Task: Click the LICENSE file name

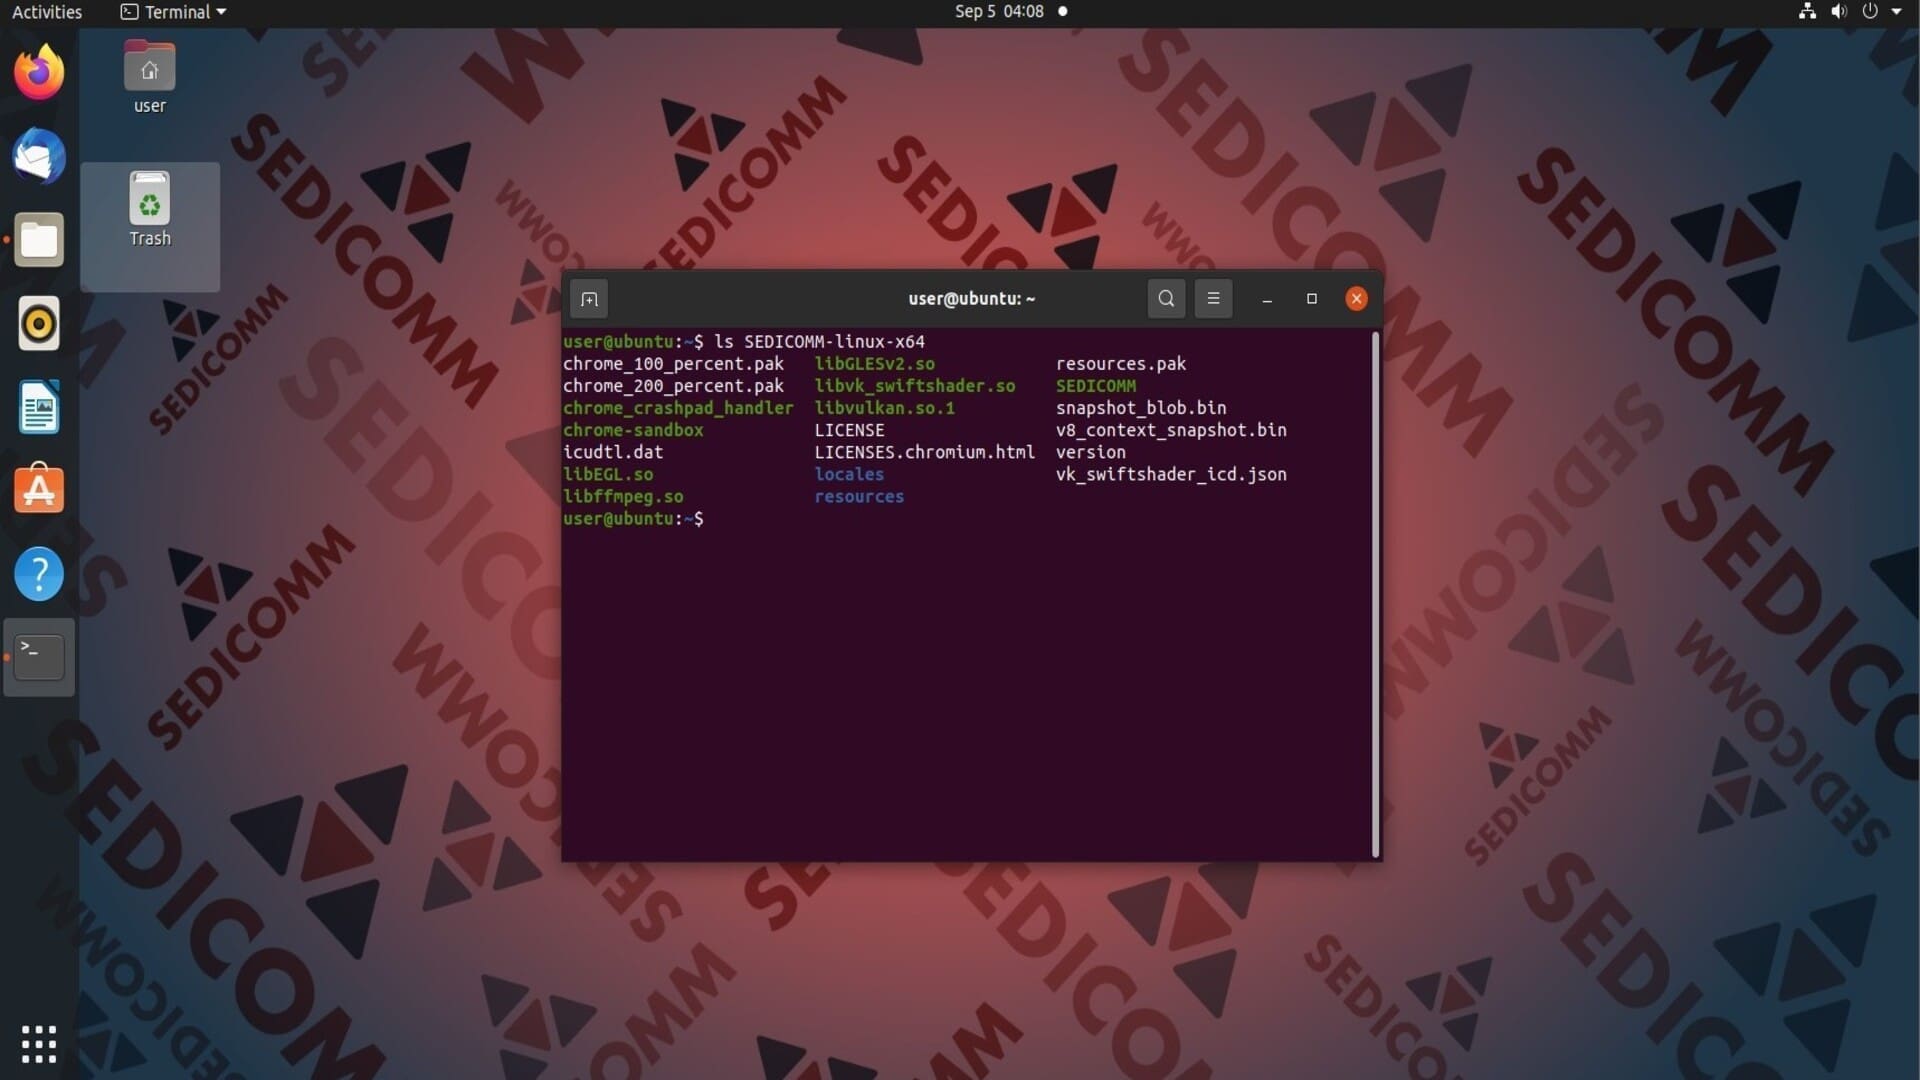Action: tap(849, 430)
